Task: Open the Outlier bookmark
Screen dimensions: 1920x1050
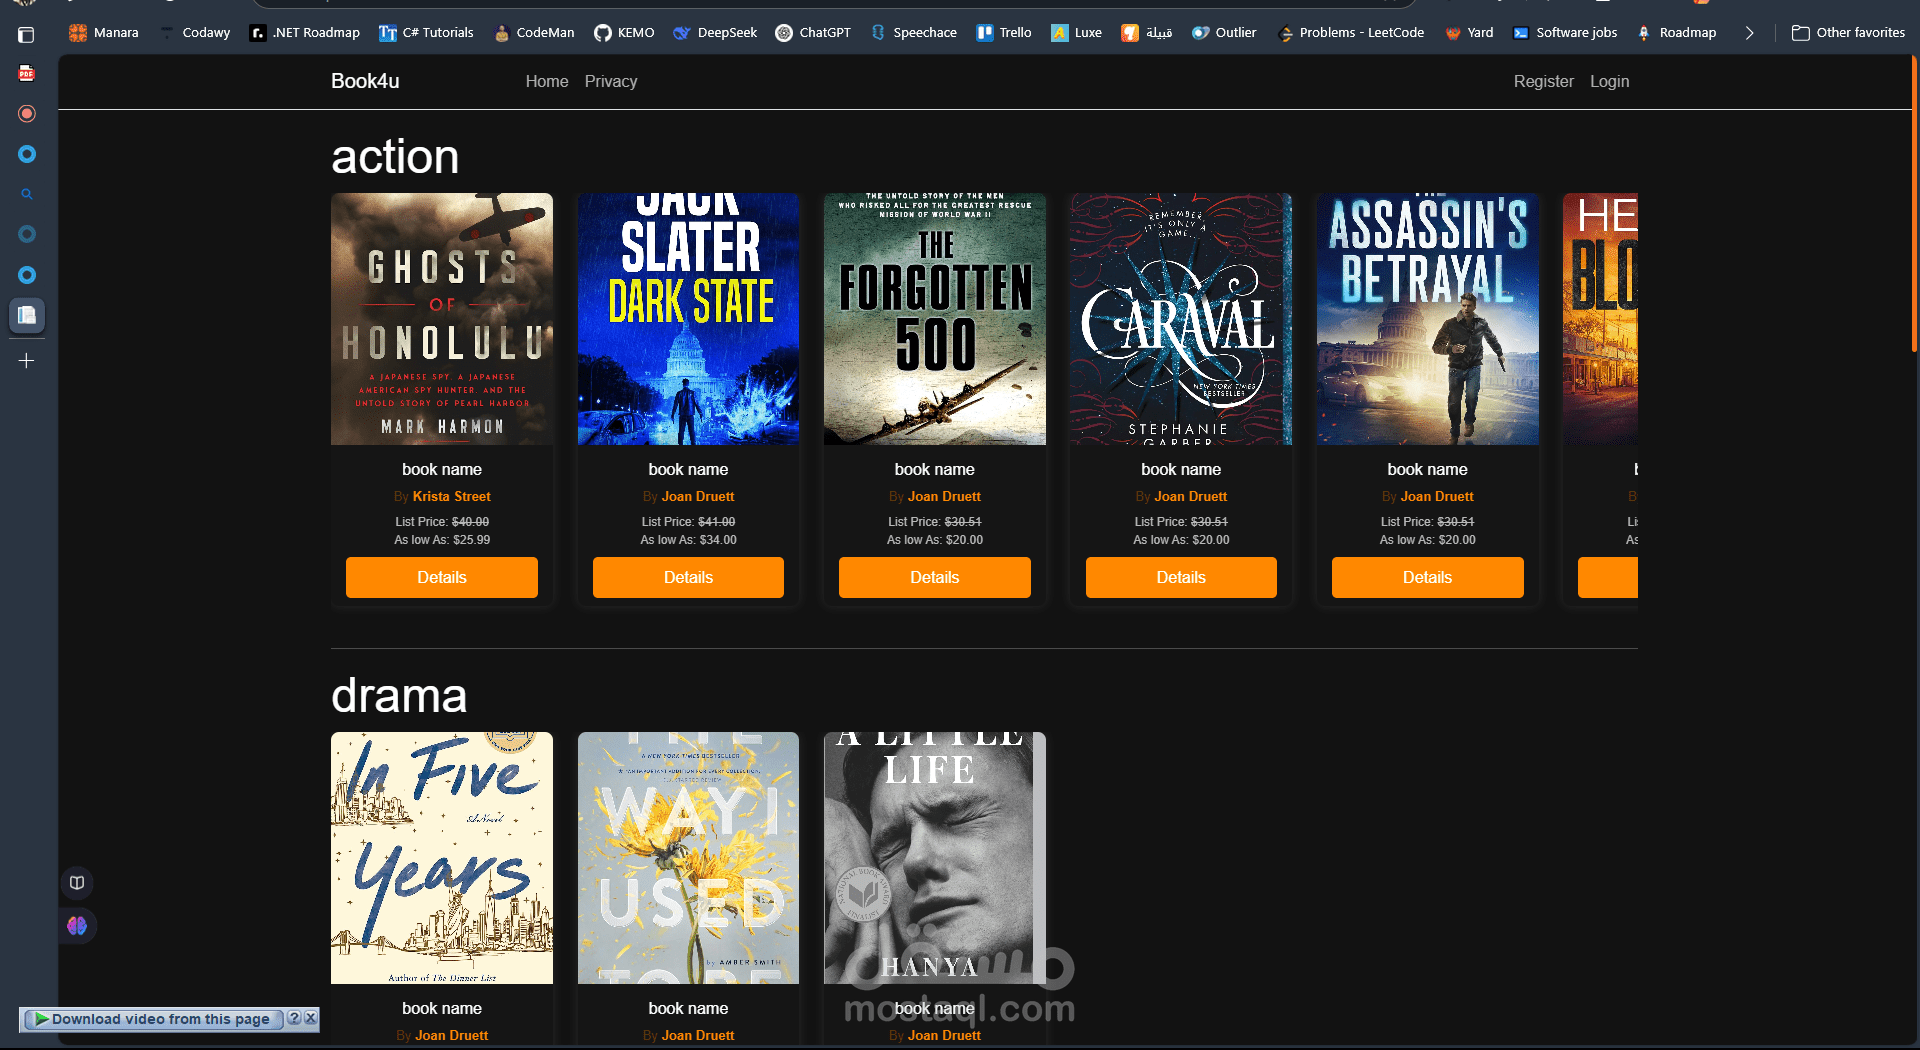Action: 1224,32
